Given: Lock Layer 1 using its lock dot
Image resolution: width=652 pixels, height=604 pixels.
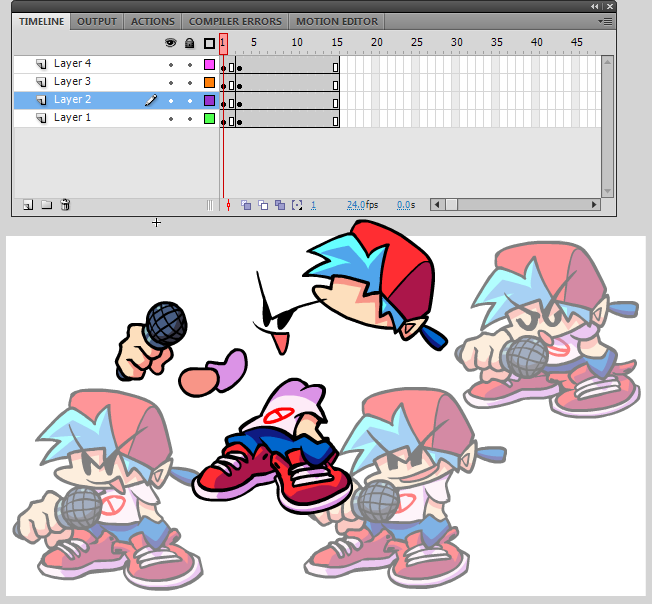Looking at the screenshot, I should [x=190, y=119].
